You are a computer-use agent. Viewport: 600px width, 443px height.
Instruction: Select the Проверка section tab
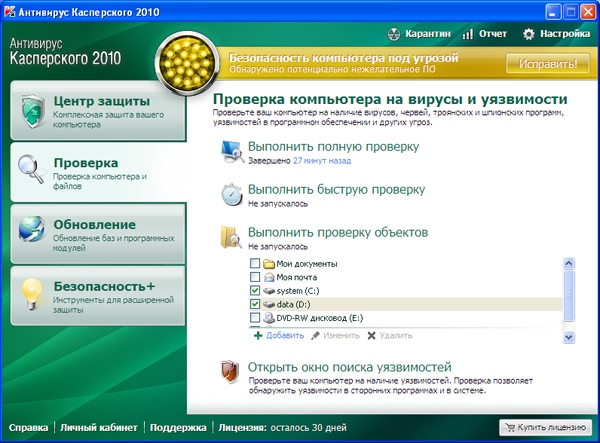point(99,172)
